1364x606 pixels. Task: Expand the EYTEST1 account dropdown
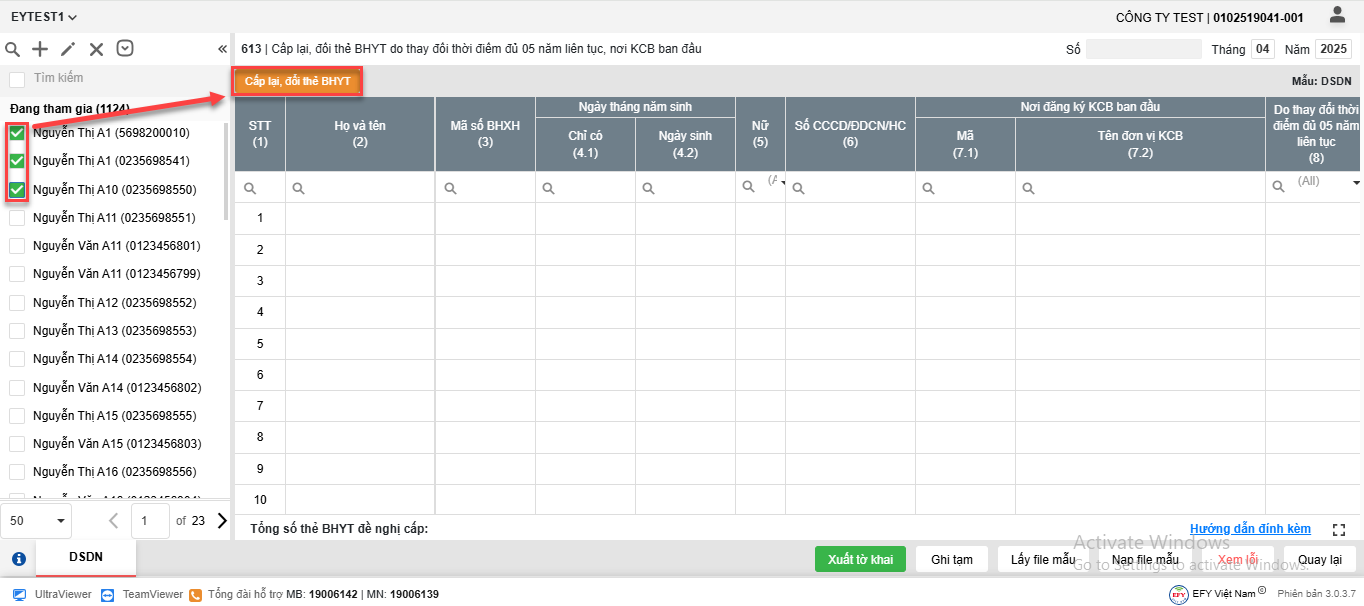(x=44, y=17)
